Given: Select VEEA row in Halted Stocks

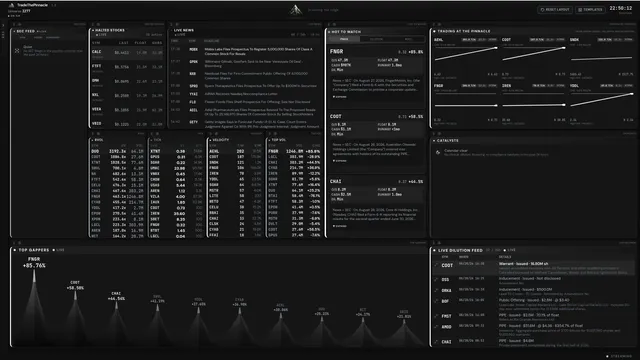Looking at the screenshot, I should point(127,111).
